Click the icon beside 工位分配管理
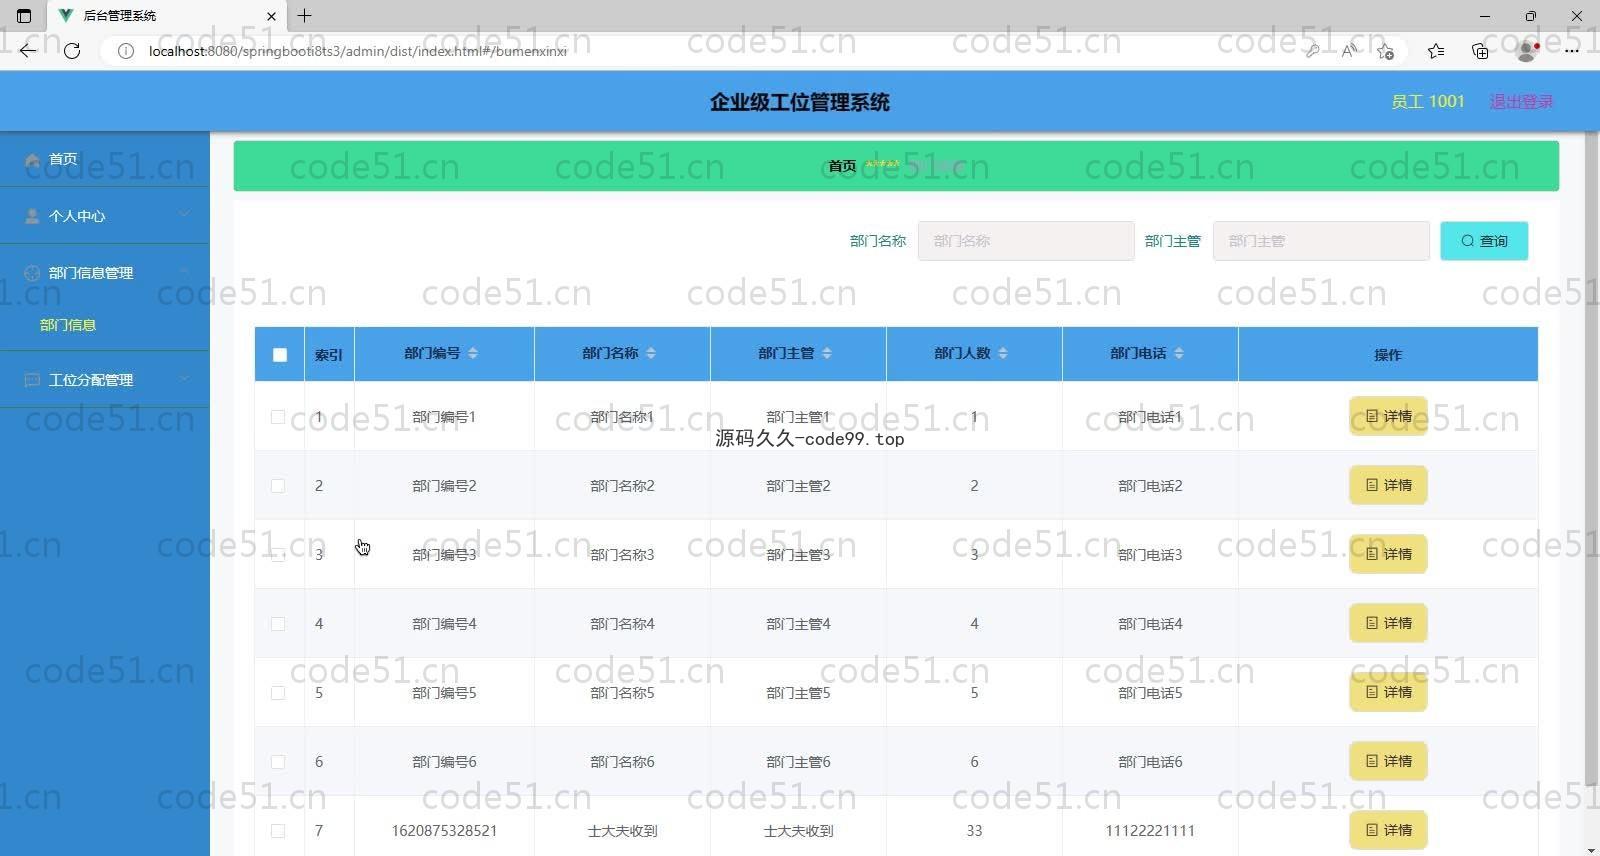Viewport: 1600px width, 856px height. pos(32,380)
